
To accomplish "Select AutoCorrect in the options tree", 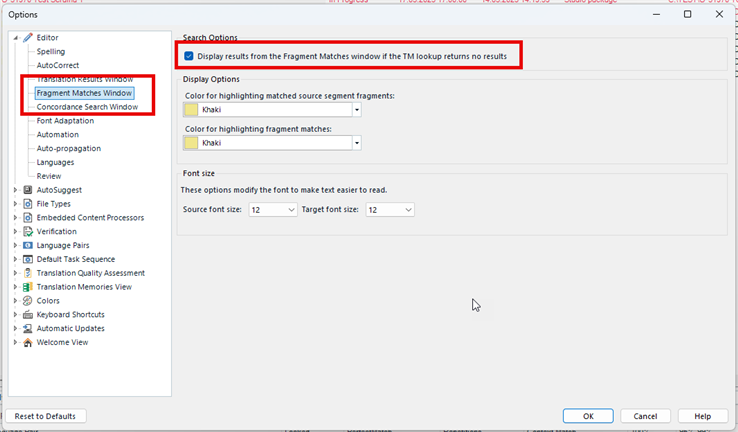I will (x=58, y=65).
